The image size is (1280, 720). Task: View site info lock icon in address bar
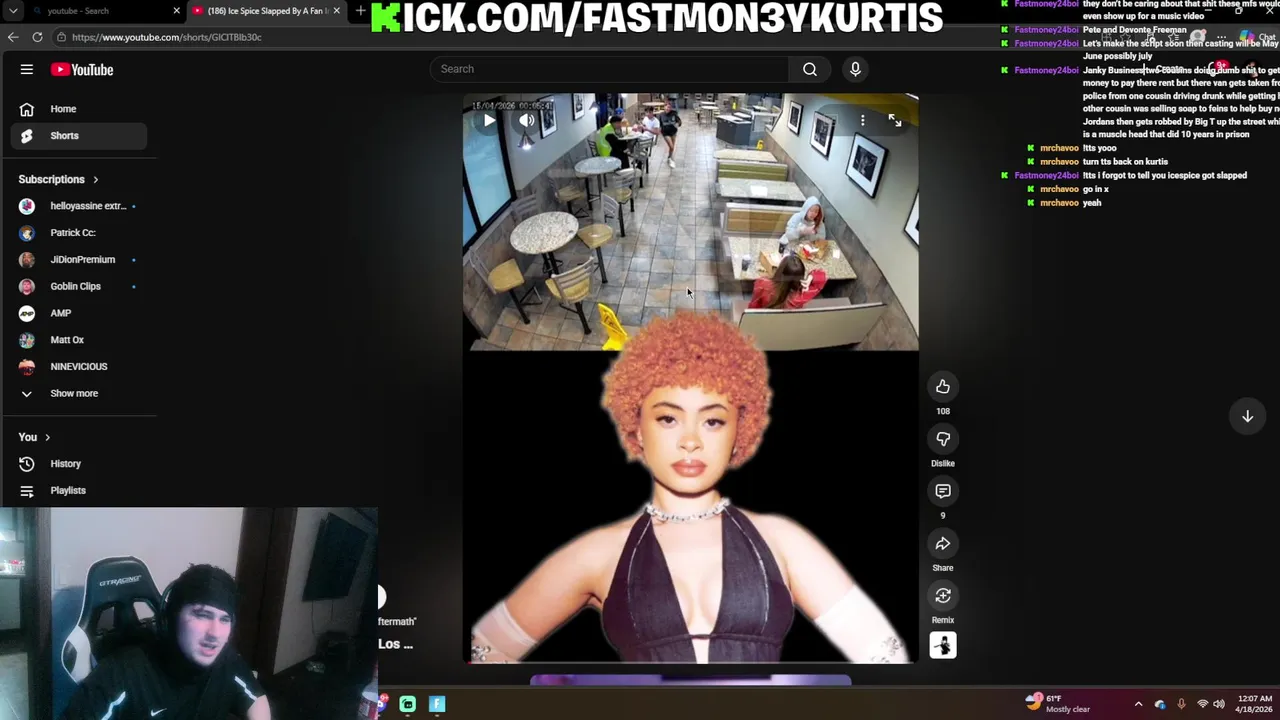tap(62, 37)
